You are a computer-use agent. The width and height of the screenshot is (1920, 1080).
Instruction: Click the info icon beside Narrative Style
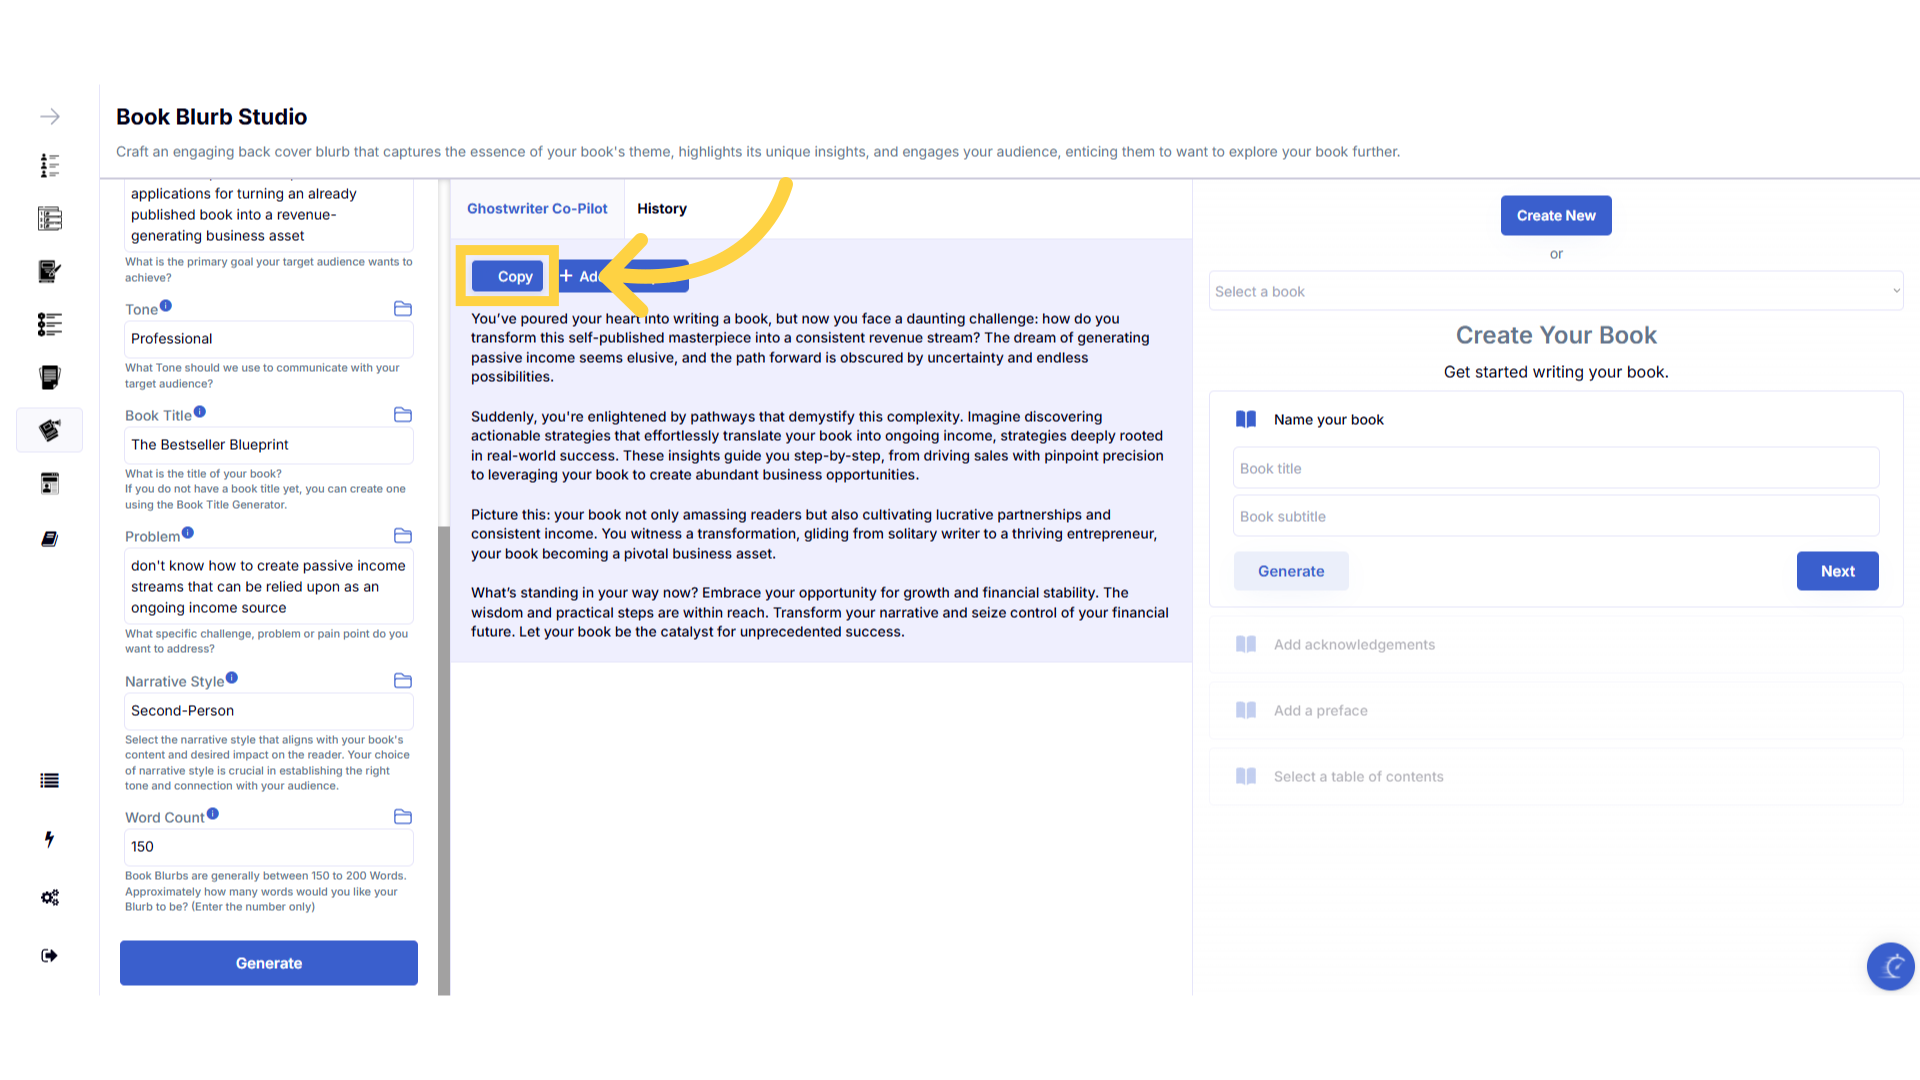pos(232,678)
